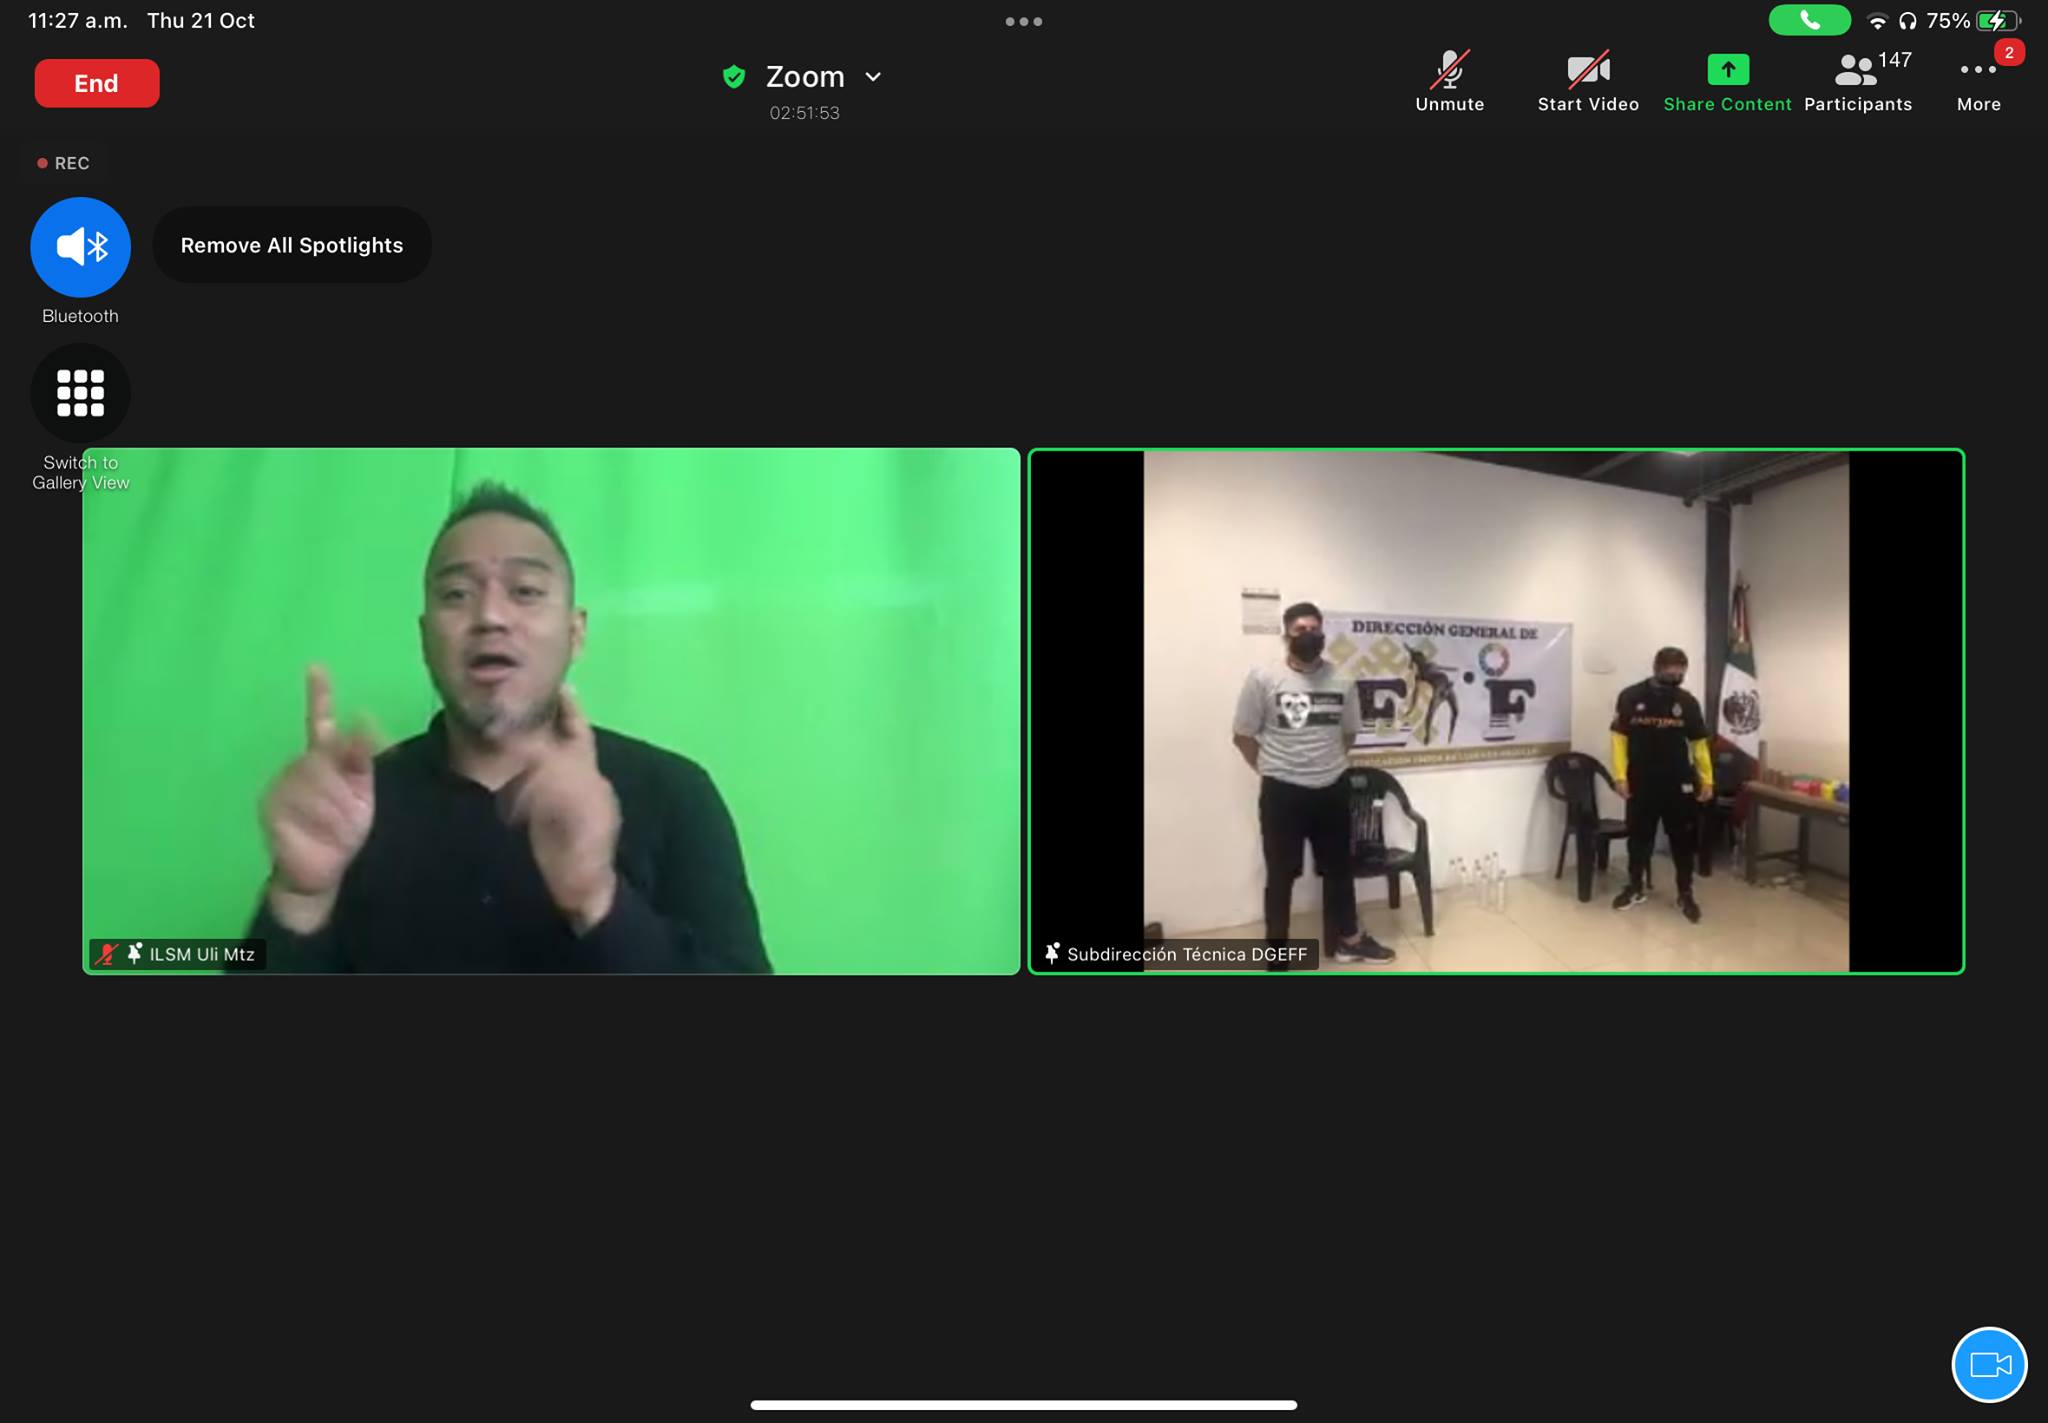The image size is (2048, 1423).
Task: Tap the blue floating camera button
Action: click(x=1989, y=1365)
